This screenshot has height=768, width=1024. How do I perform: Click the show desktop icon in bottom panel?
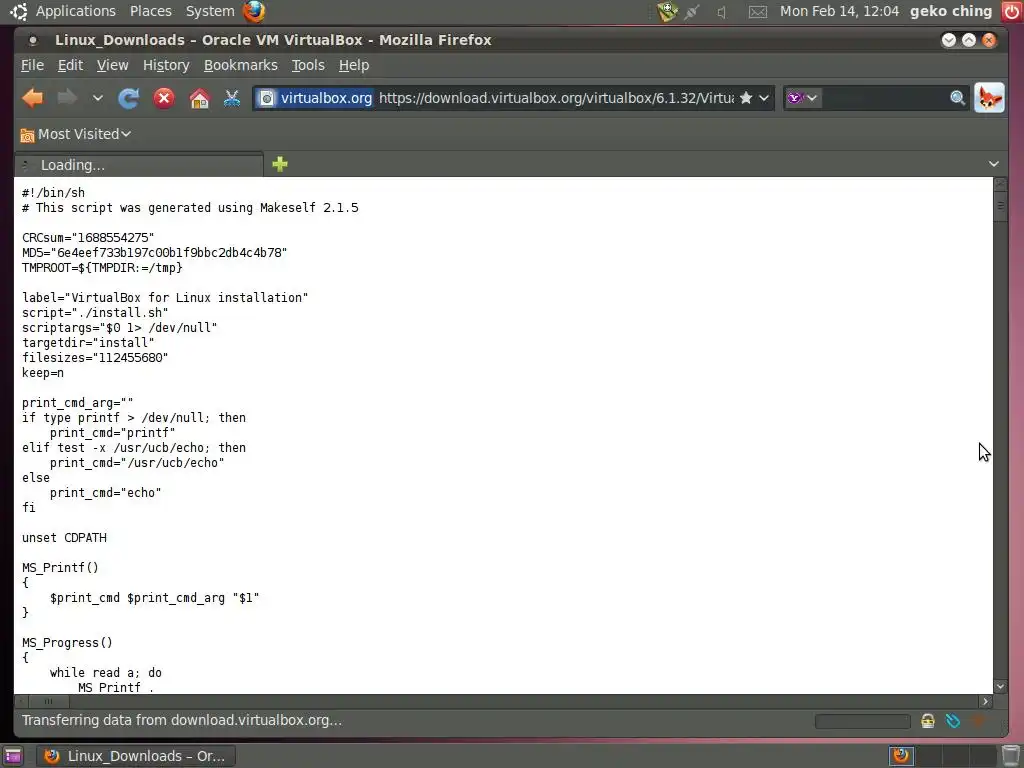(12, 756)
